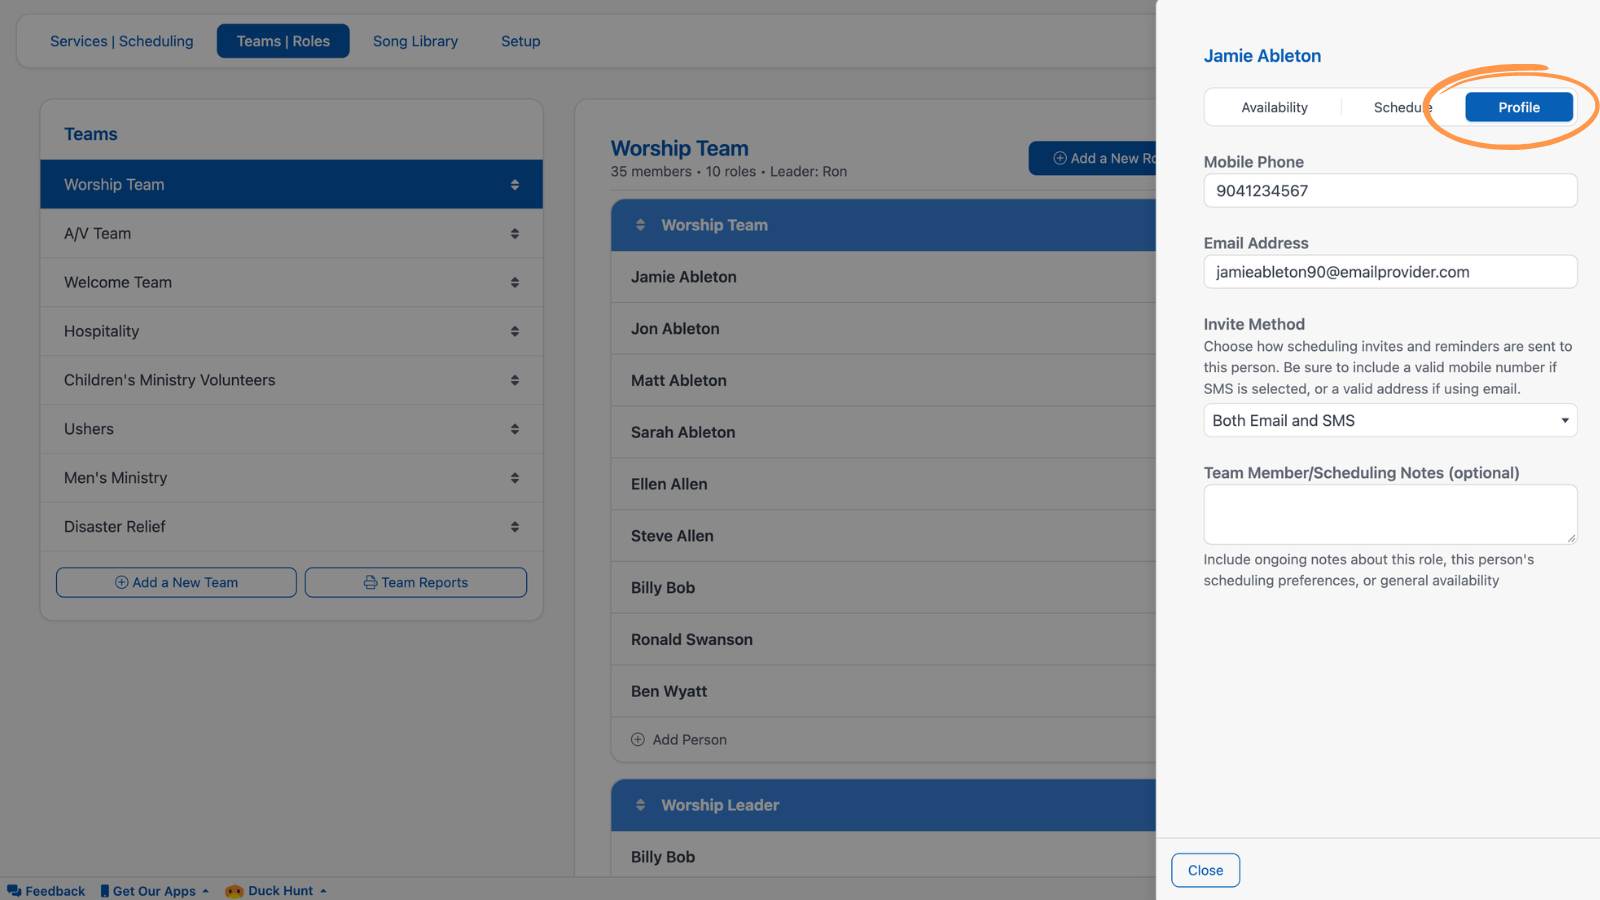Close the Jamie Ableton panel

1205,870
